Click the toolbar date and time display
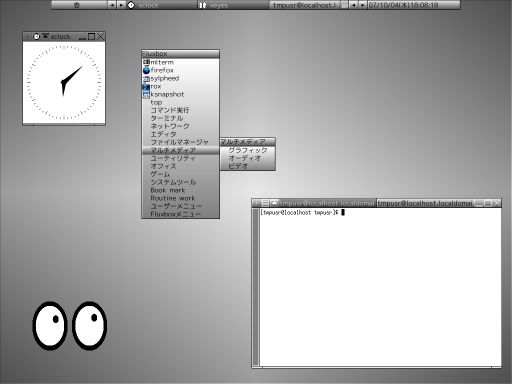Screen dimensions: 512x384 pos(413,5)
